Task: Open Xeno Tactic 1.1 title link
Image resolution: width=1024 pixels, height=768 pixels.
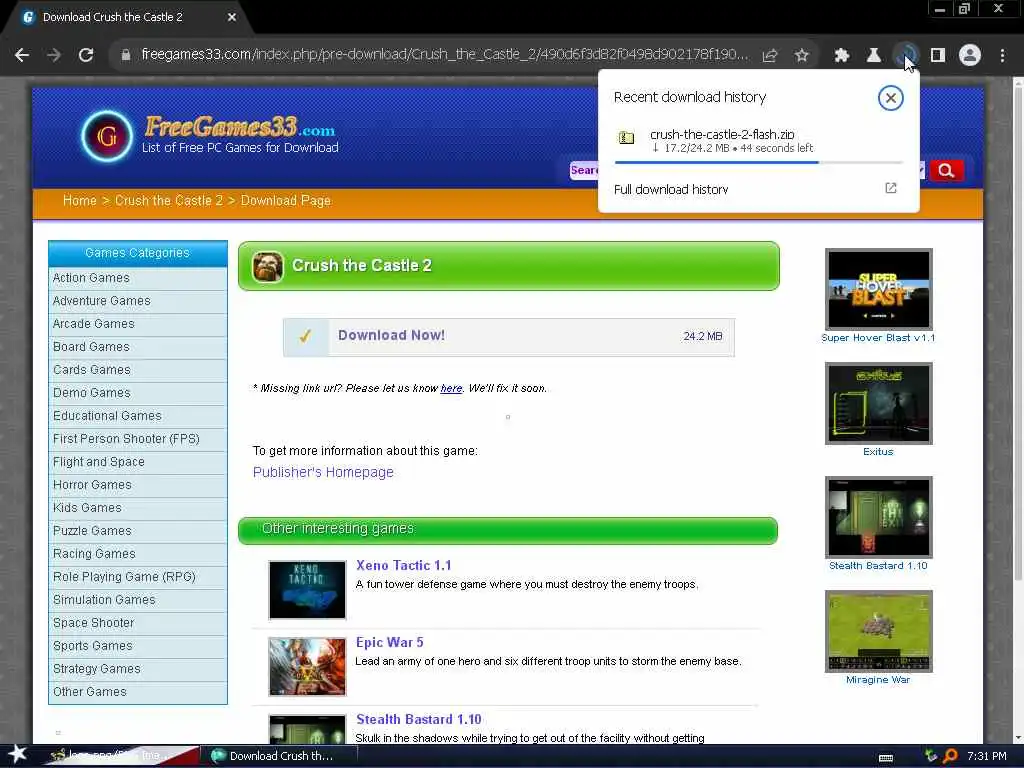Action: coord(404,566)
